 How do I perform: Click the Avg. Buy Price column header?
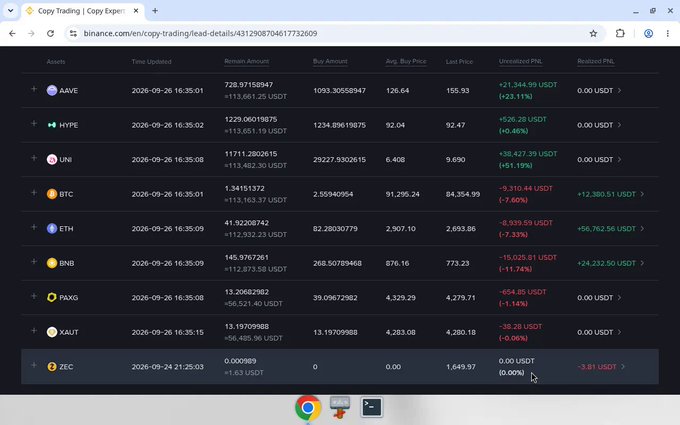(x=406, y=62)
